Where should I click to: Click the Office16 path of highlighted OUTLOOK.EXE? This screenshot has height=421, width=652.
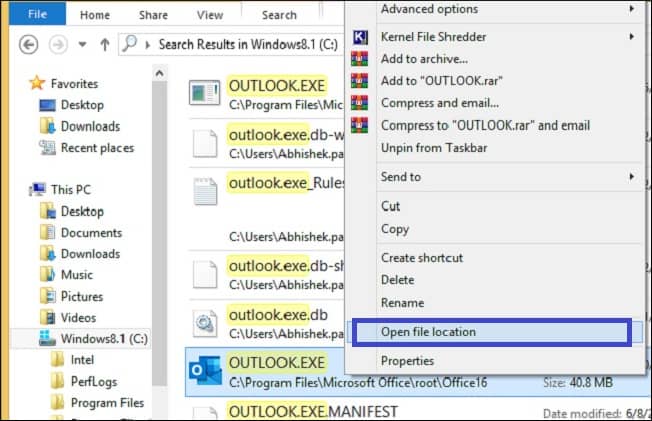[x=358, y=383]
